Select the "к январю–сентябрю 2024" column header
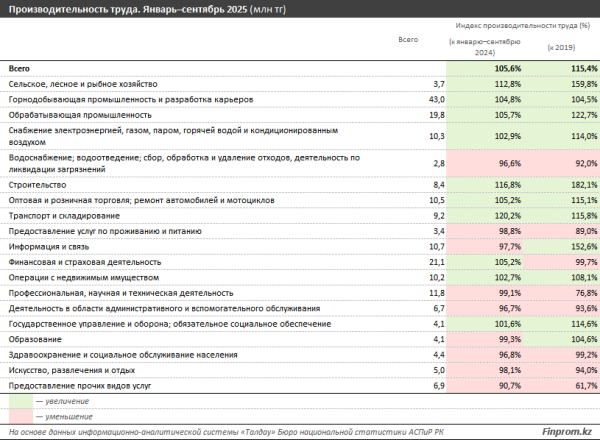The height and width of the screenshot is (440, 600). click(485, 47)
